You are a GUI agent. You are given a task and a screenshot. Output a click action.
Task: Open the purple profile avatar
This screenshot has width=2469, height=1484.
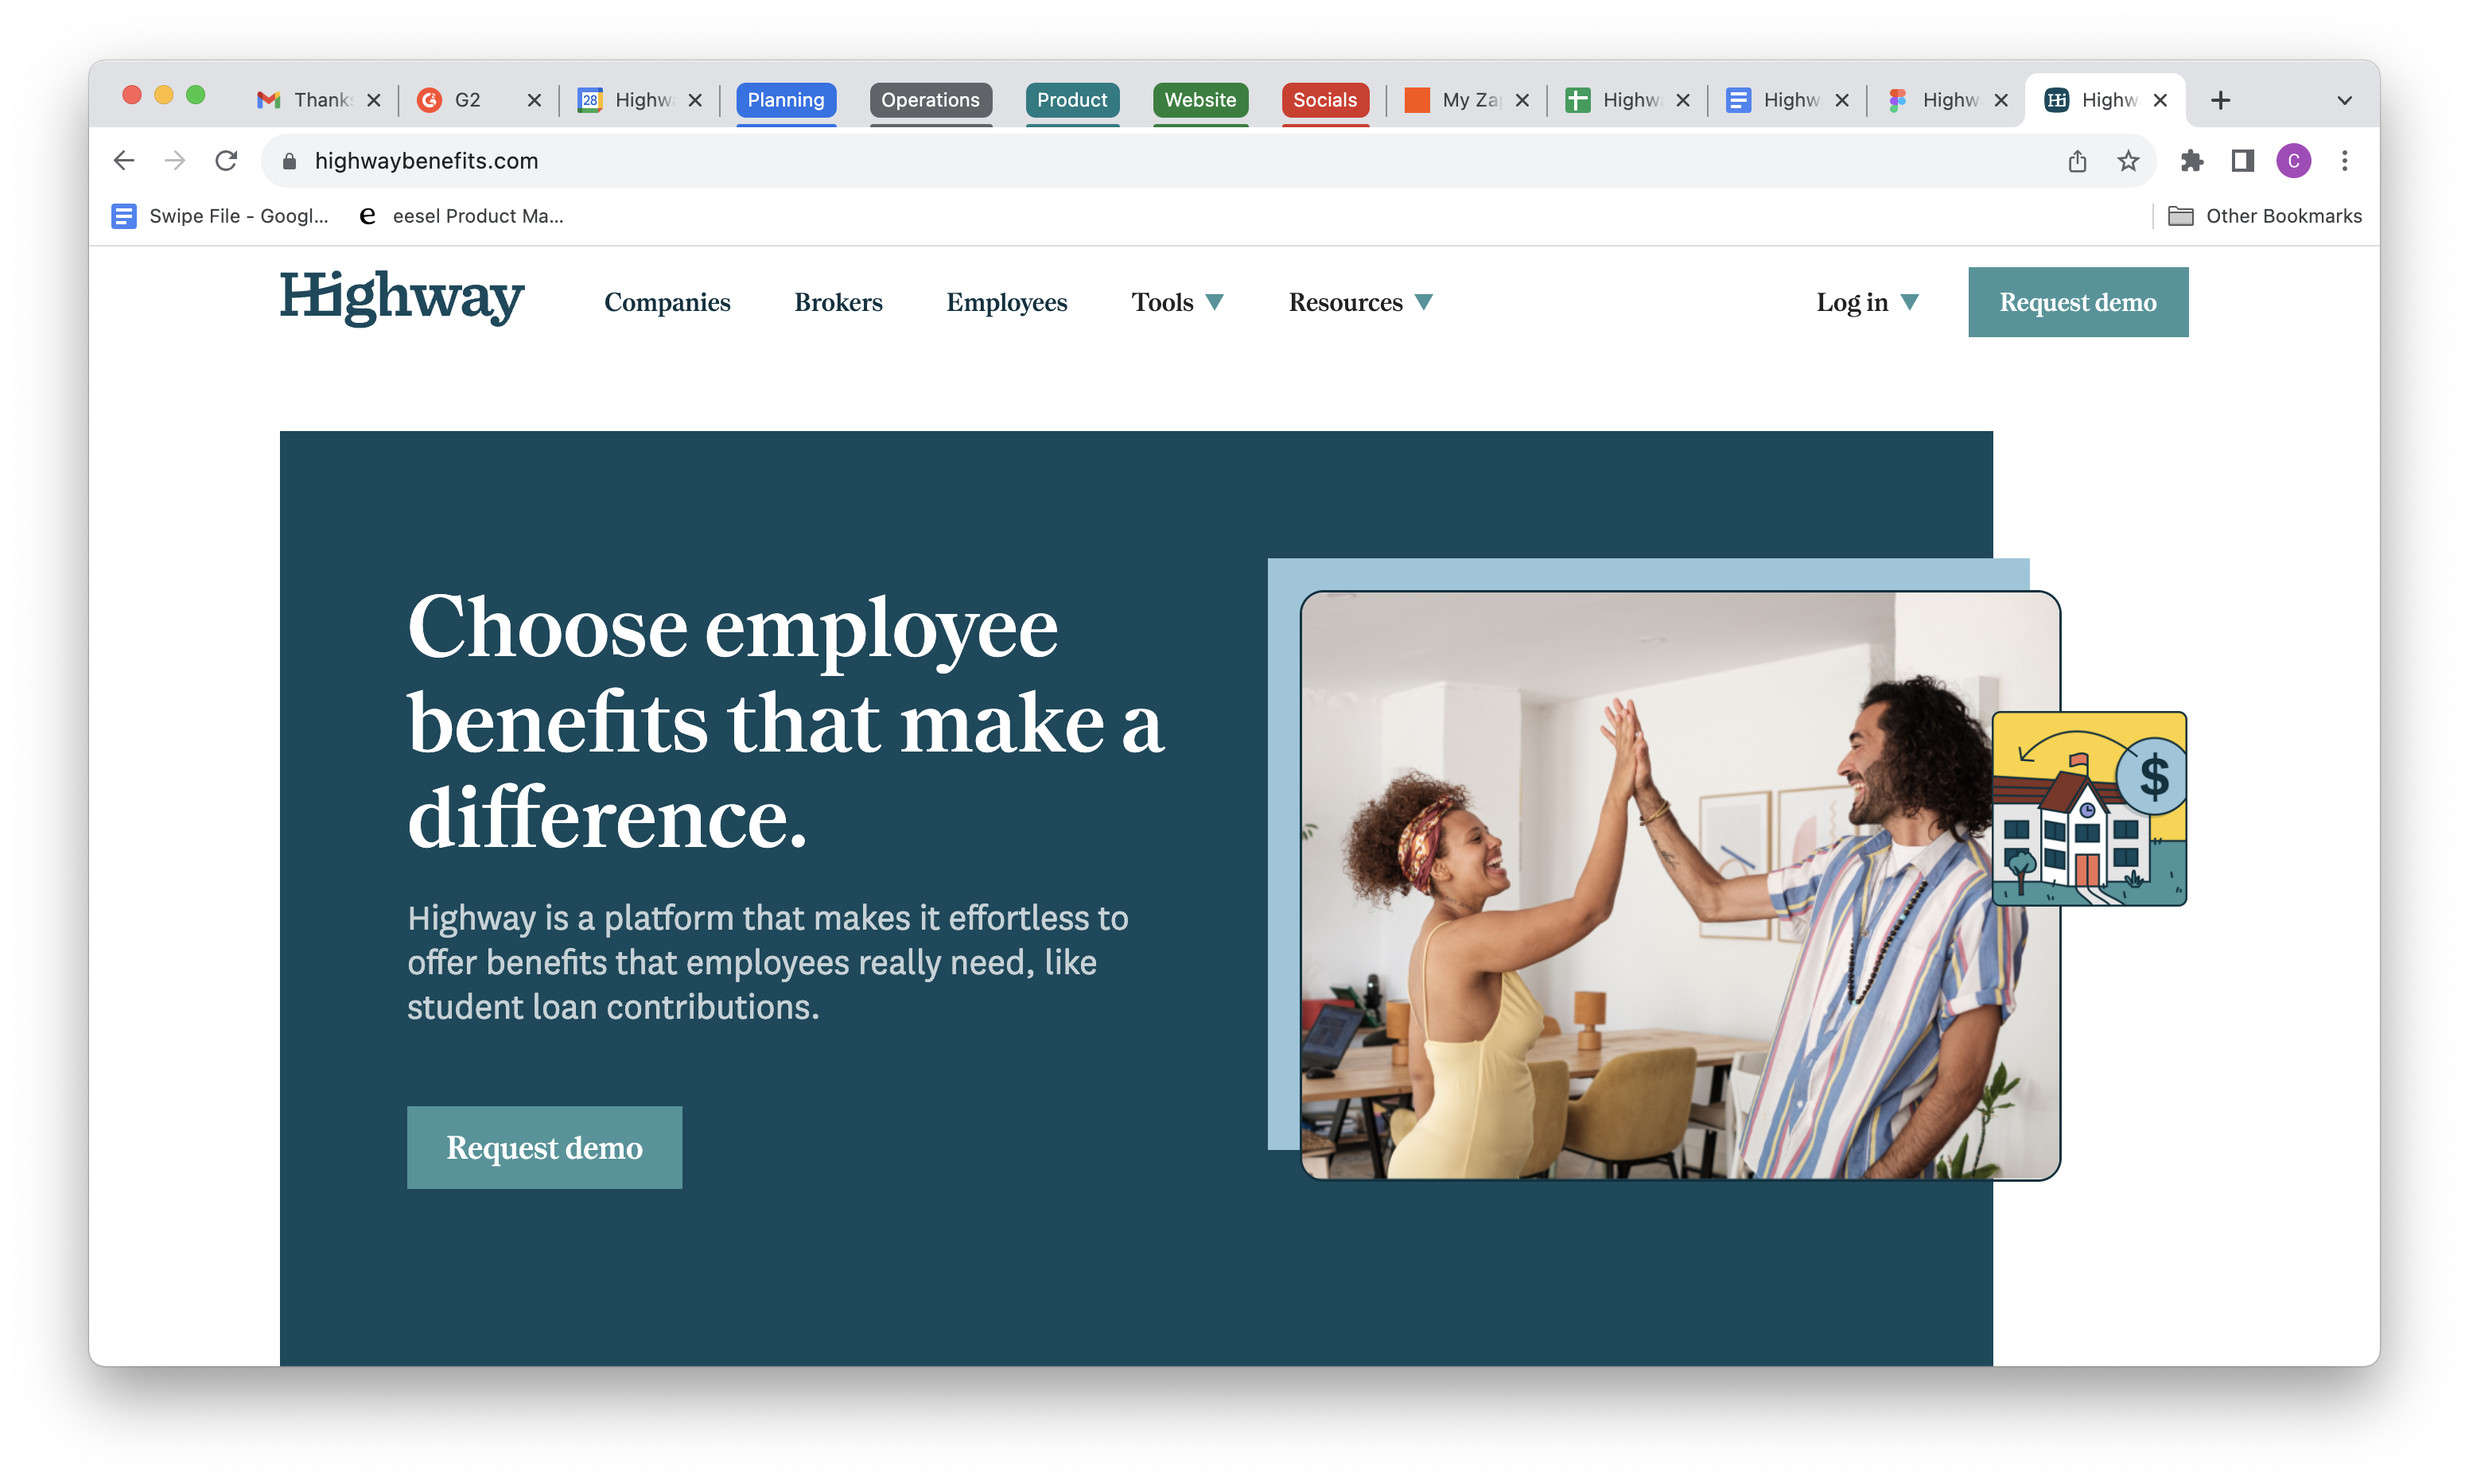click(x=2293, y=160)
